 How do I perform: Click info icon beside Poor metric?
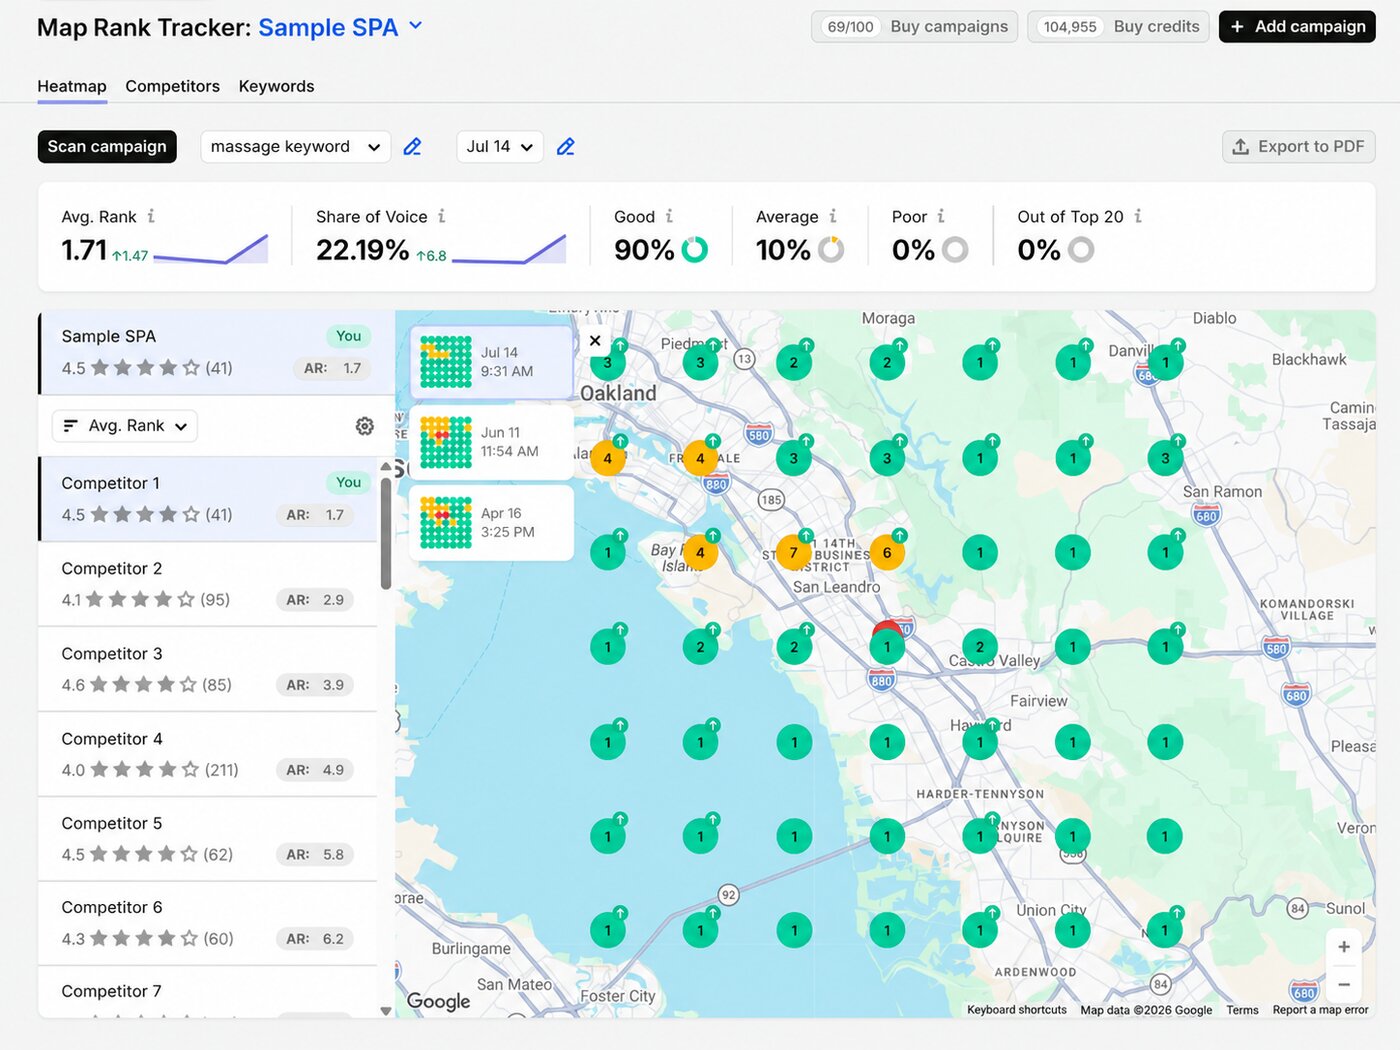point(941,216)
